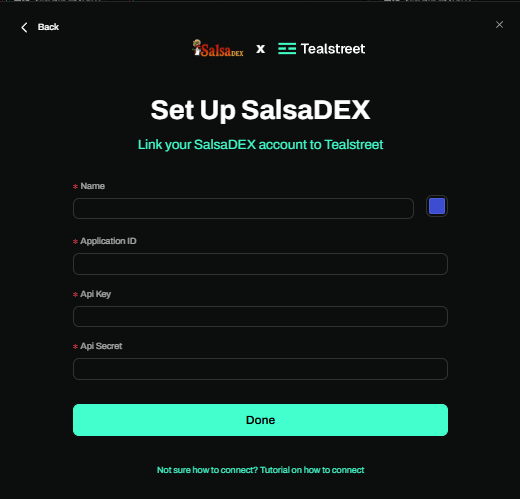520x499 pixels.
Task: Click the Name field label
Action: click(x=93, y=186)
